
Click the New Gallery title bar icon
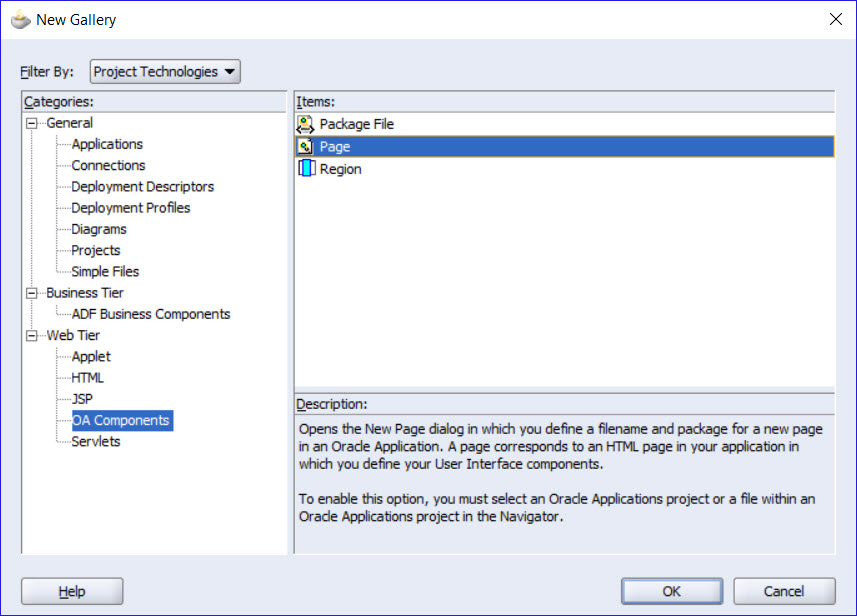click(x=20, y=18)
